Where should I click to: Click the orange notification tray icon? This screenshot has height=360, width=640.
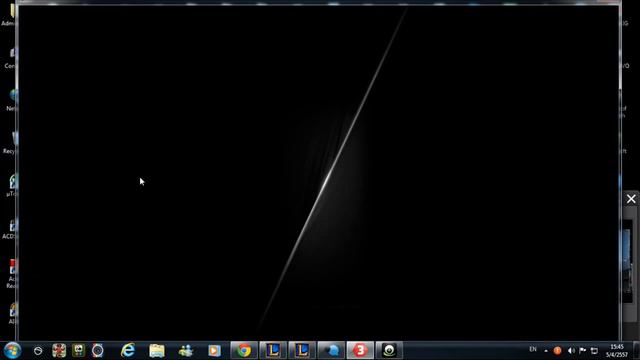[x=557, y=351]
